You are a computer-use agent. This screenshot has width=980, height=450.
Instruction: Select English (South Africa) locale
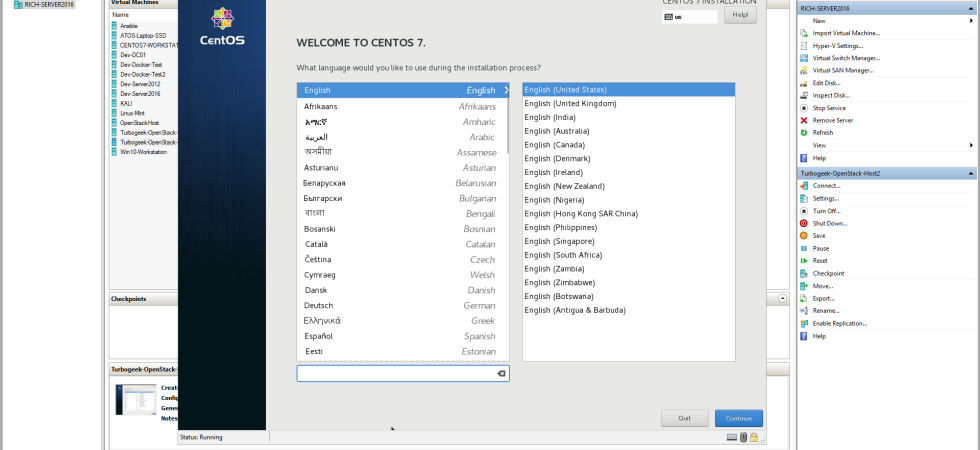pos(629,255)
